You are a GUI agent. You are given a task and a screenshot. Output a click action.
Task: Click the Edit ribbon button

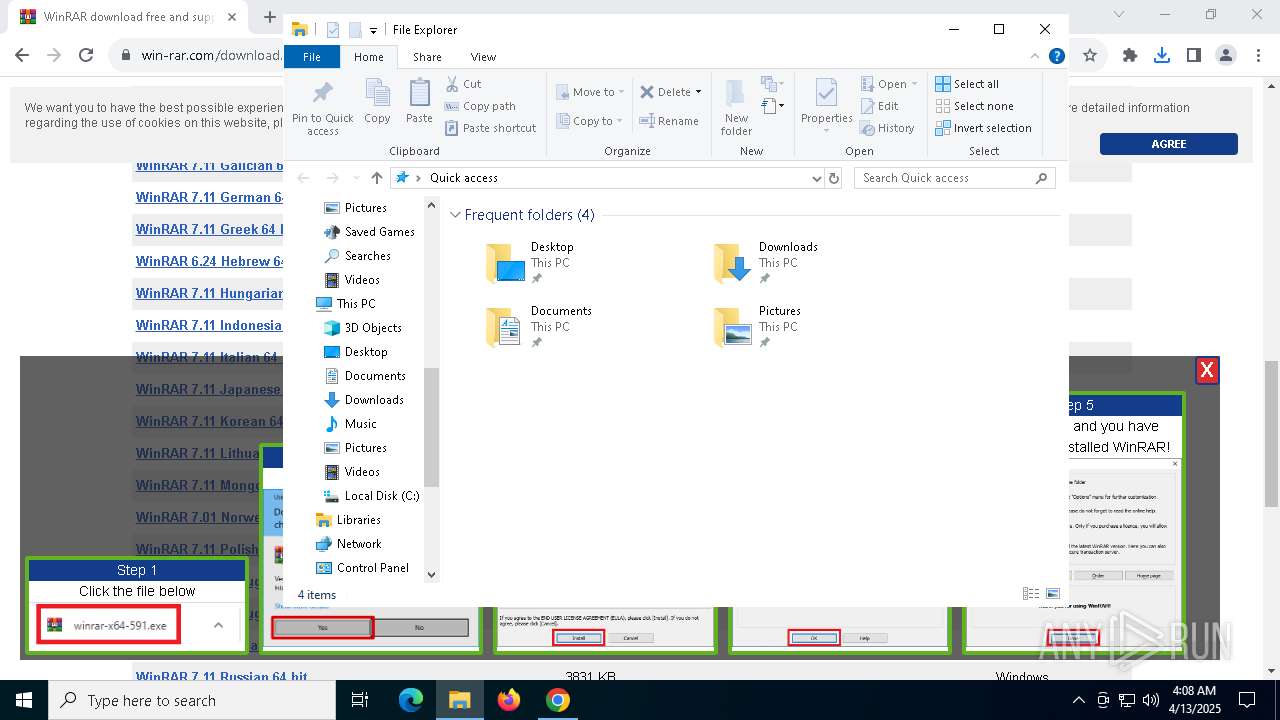point(879,106)
